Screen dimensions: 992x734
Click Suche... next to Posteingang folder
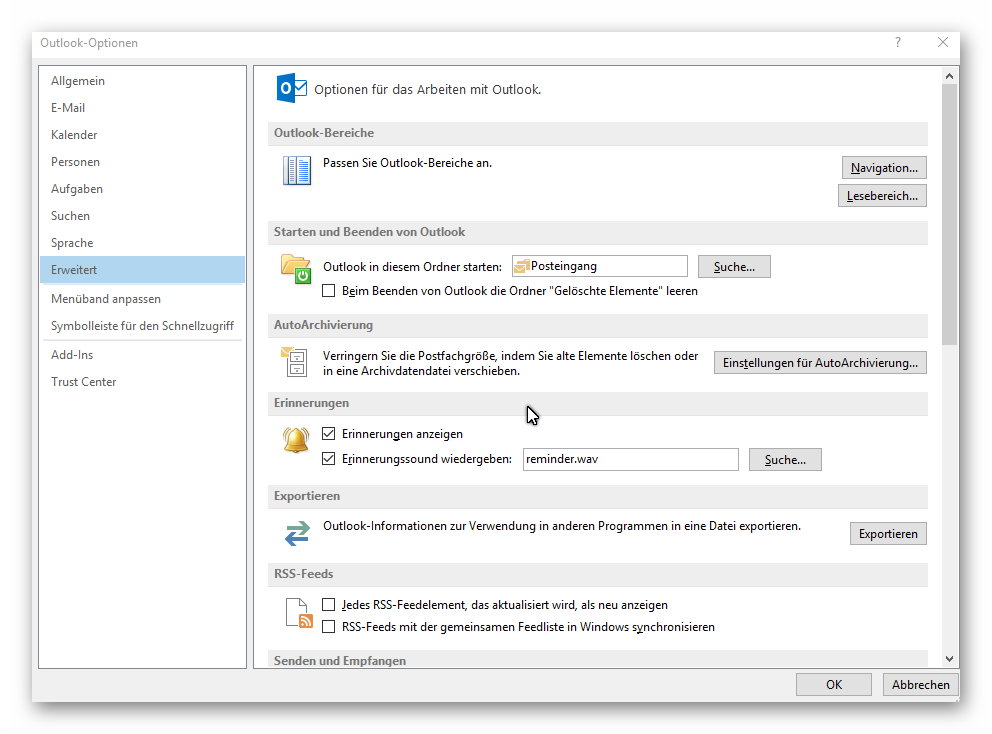point(734,266)
